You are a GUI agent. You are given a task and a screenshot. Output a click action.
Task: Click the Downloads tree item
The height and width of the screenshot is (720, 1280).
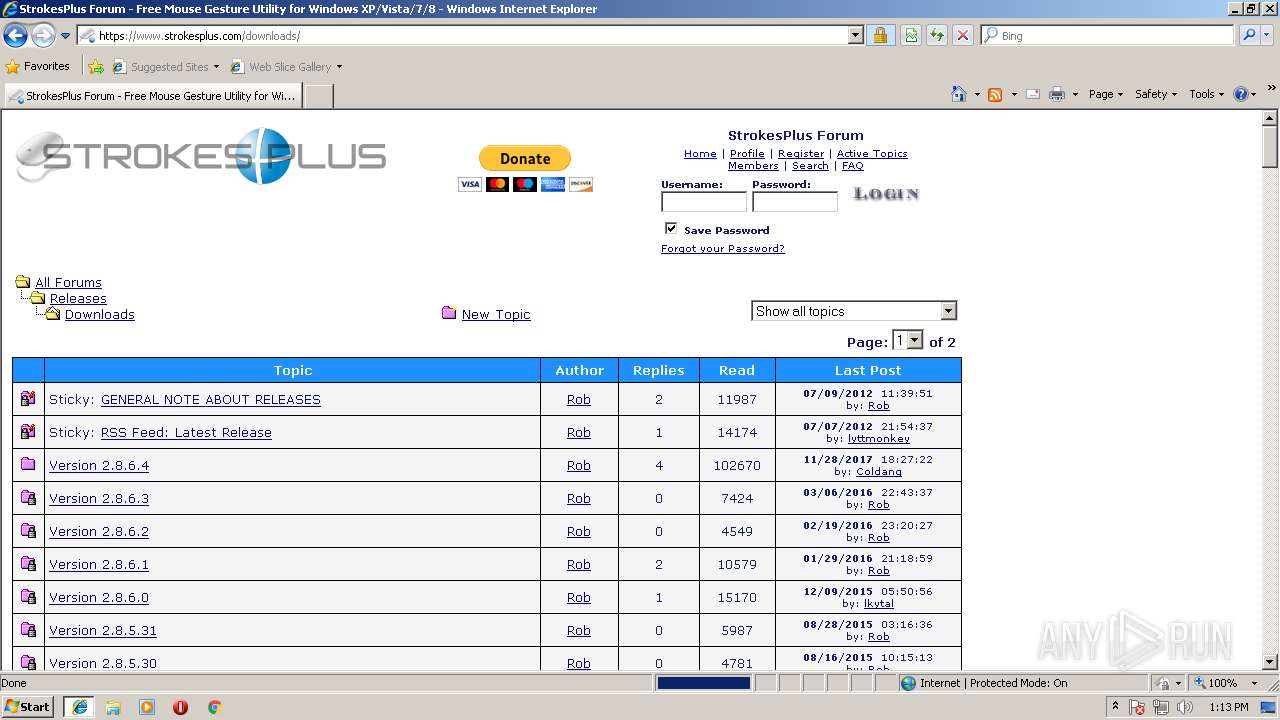point(100,314)
